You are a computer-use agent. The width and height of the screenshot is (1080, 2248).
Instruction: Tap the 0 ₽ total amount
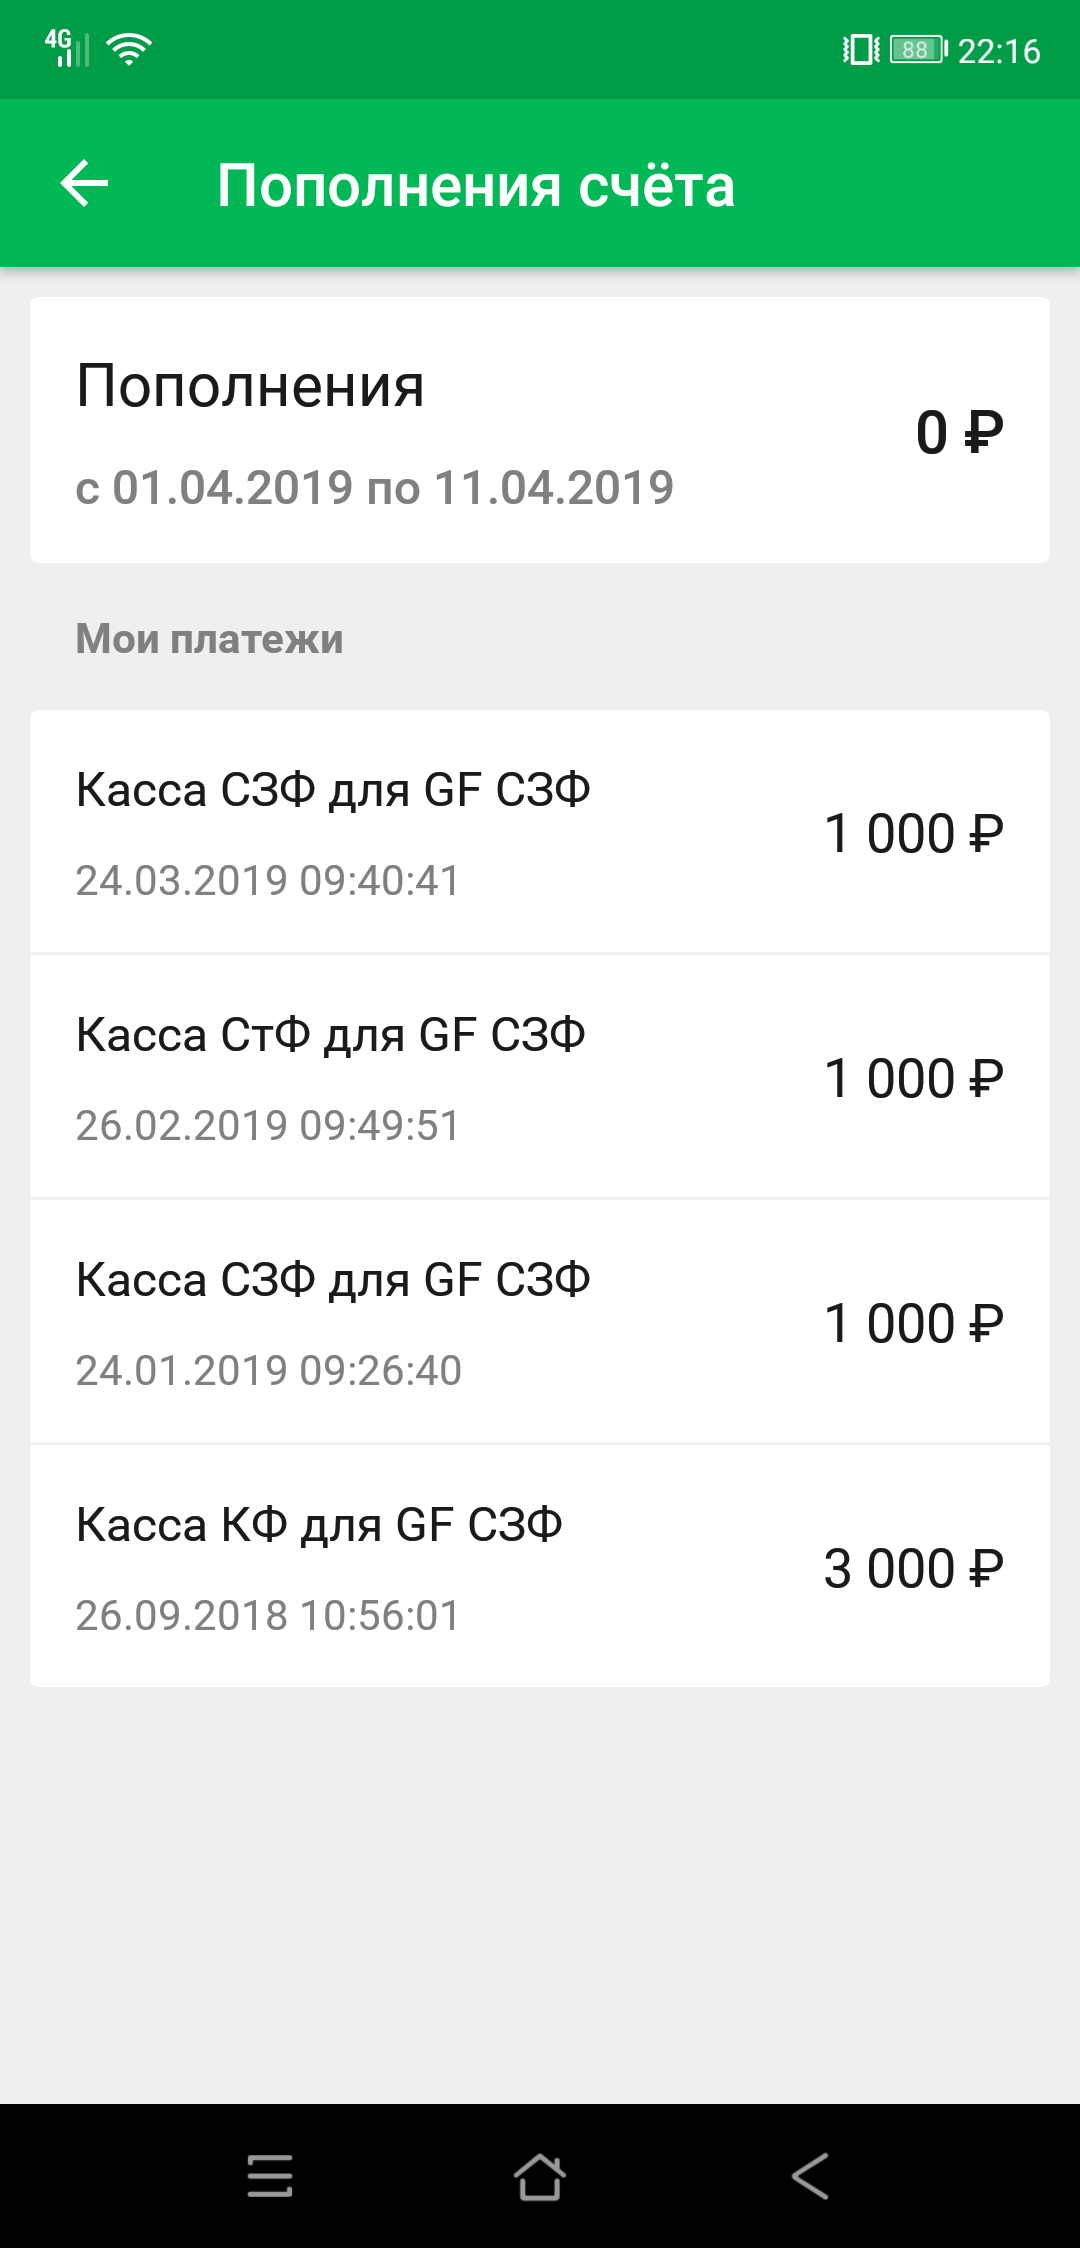click(x=958, y=432)
